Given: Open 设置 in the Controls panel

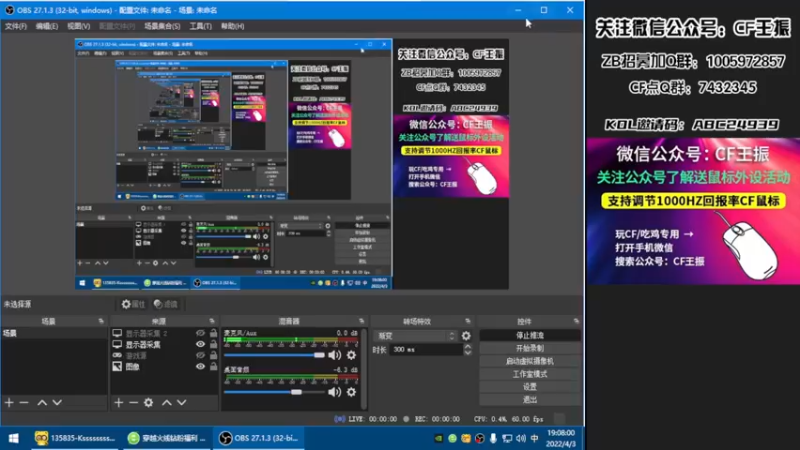Looking at the screenshot, I should [x=530, y=387].
